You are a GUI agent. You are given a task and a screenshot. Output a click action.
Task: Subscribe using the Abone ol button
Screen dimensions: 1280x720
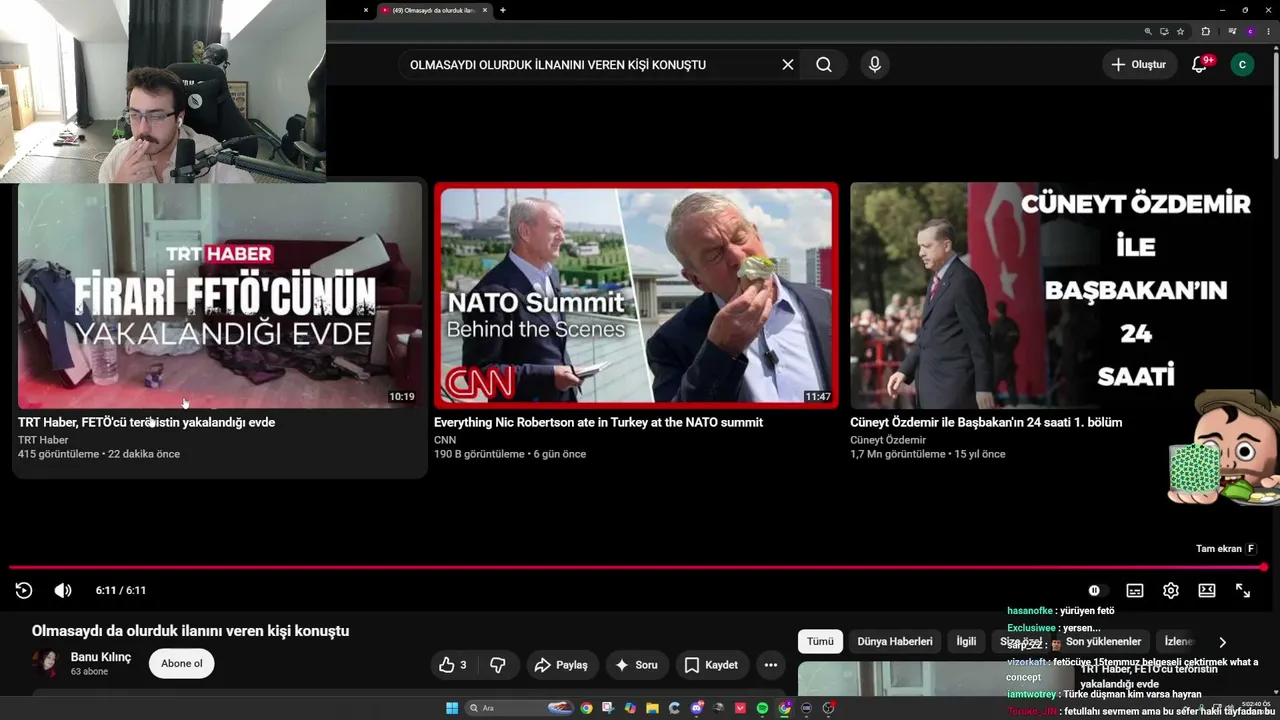[x=182, y=663]
